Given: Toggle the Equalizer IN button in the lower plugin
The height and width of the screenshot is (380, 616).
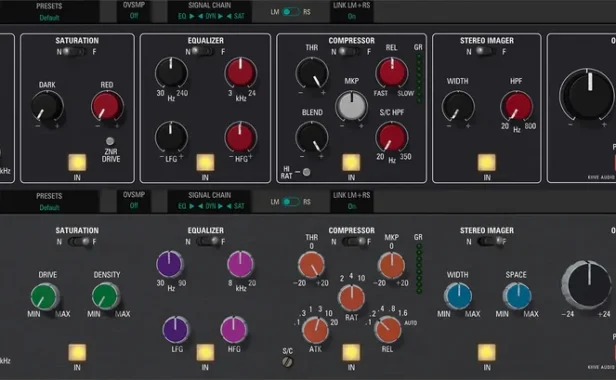Looking at the screenshot, I should tap(205, 352).
